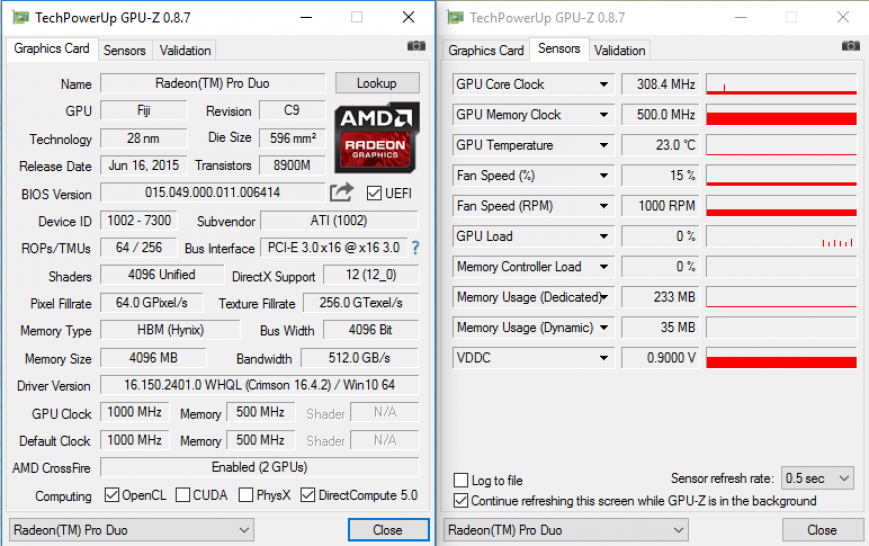Open the Memory Controller Load dropdown
Image resolution: width=869 pixels, height=546 pixels.
tap(604, 267)
